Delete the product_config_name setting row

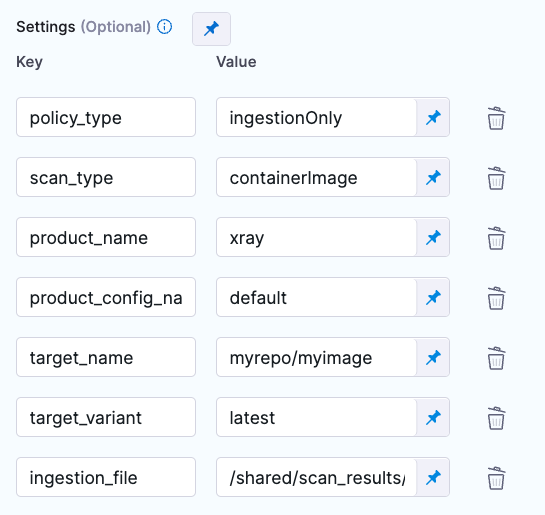[496, 298]
